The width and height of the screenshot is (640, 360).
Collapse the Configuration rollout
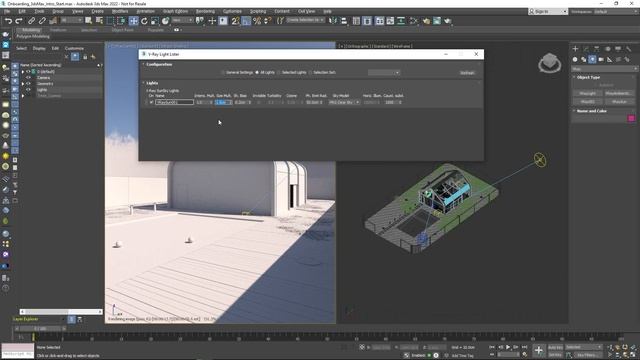(x=144, y=64)
